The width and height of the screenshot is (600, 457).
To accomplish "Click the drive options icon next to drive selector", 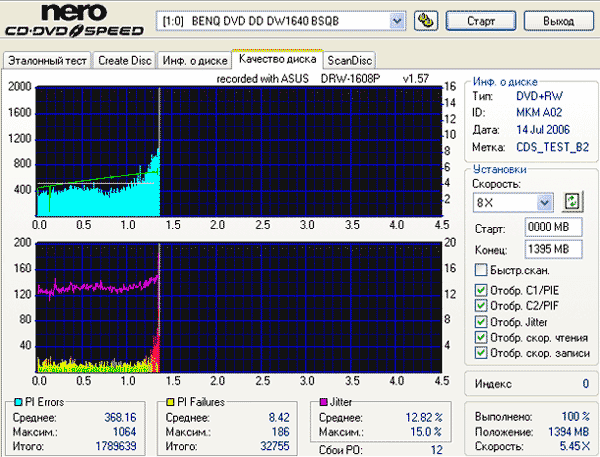I will (x=426, y=21).
